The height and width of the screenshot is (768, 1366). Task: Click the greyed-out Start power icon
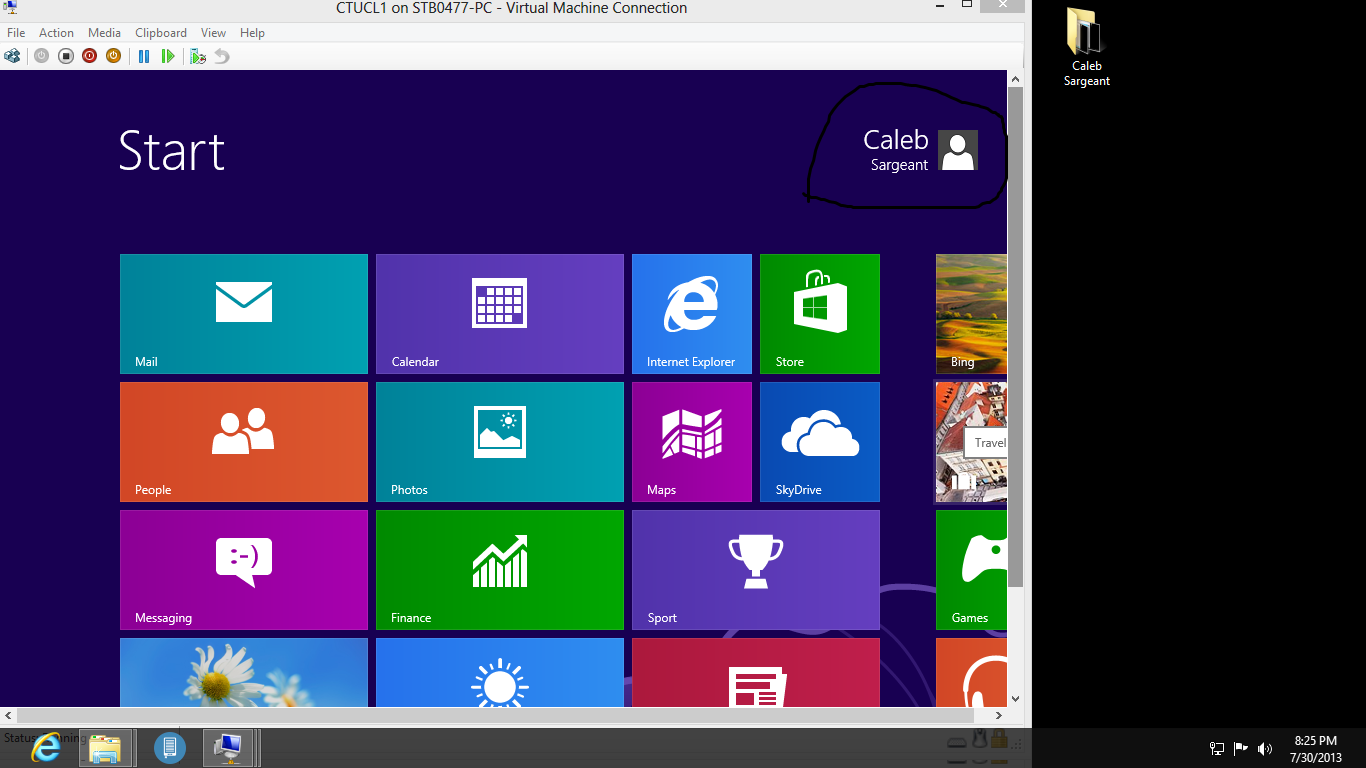41,56
